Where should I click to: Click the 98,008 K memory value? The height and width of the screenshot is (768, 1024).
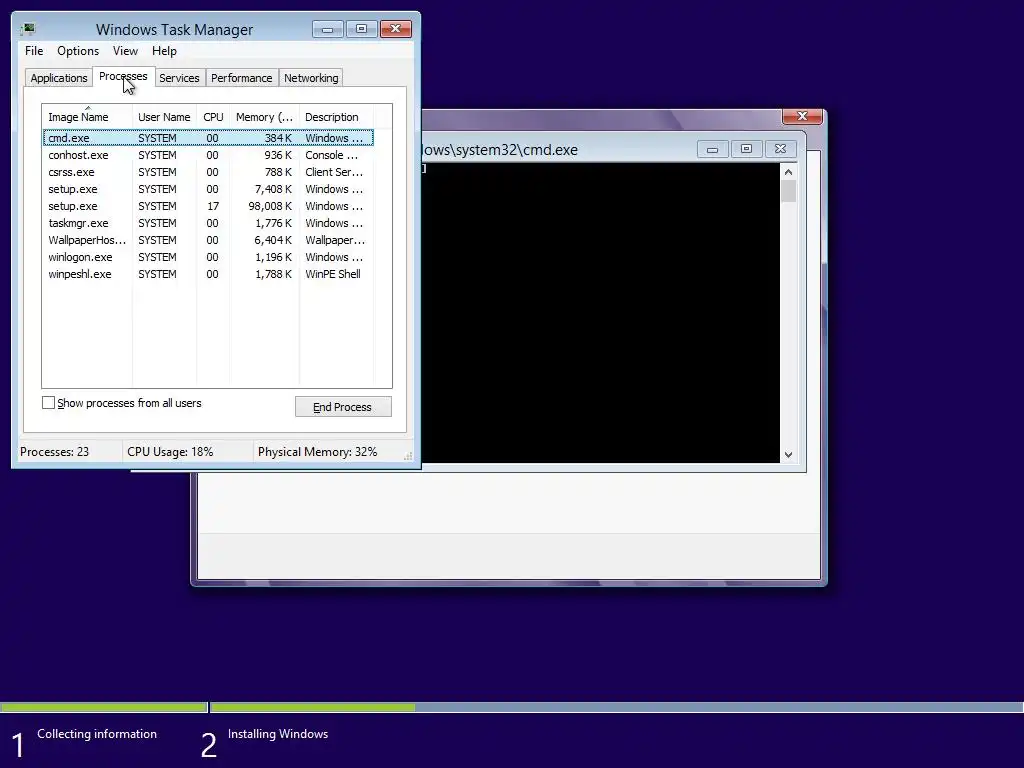(x=270, y=206)
